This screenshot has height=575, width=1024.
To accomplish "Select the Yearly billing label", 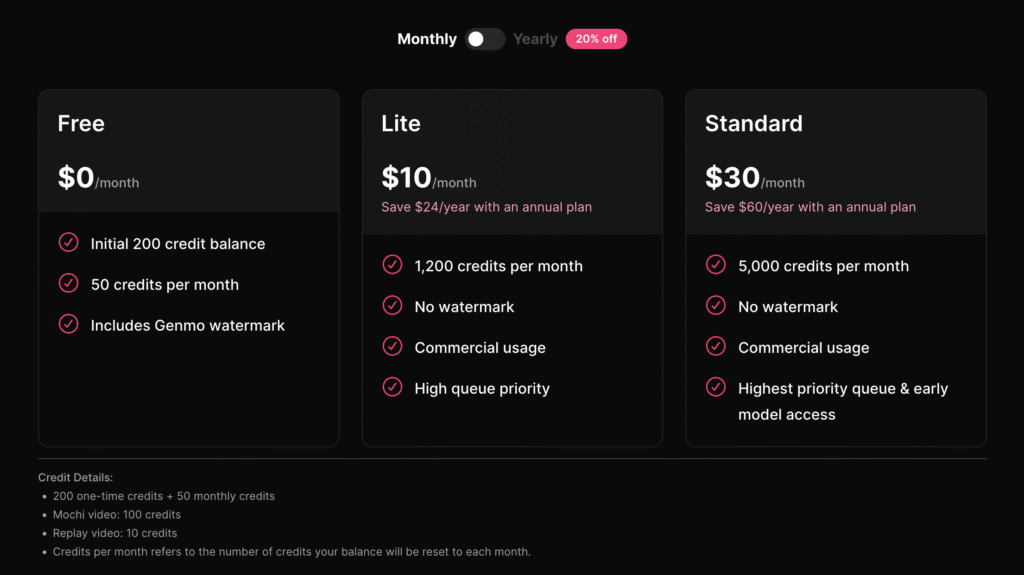I will pyautogui.click(x=535, y=39).
